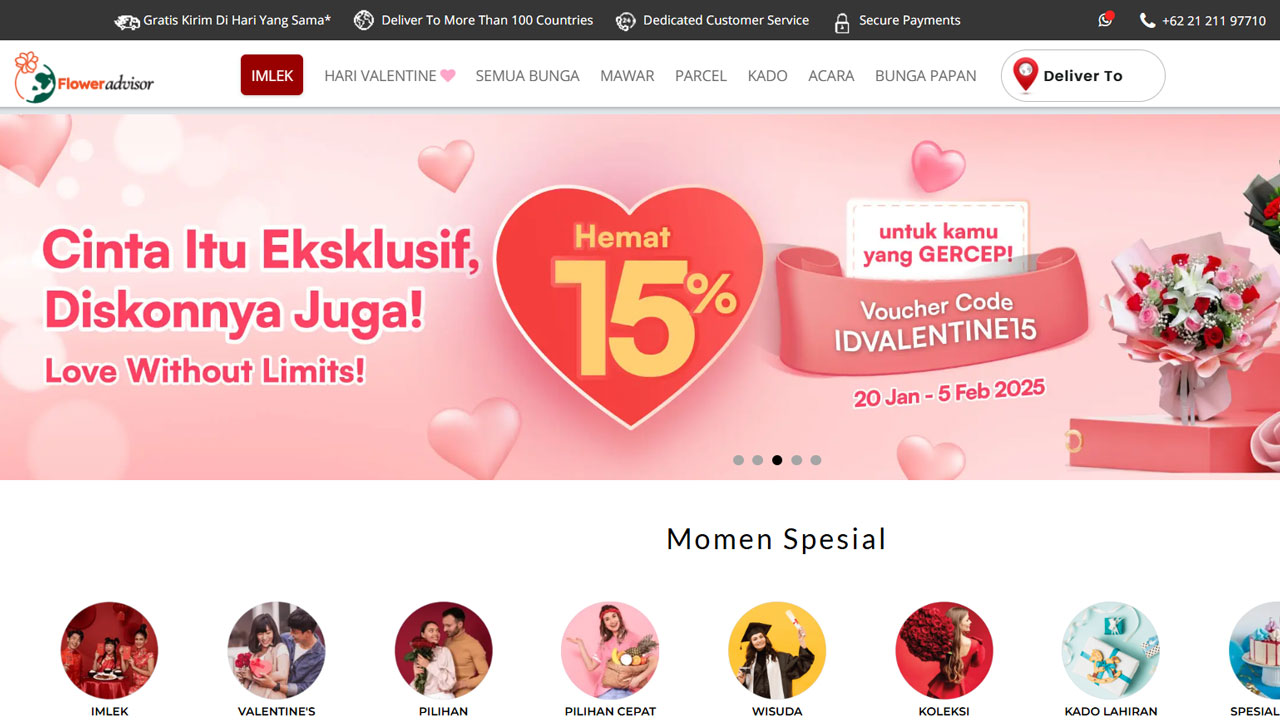Image resolution: width=1280 pixels, height=720 pixels.
Task: Open the WISUDA graduation category thumbnail
Action: point(777,650)
